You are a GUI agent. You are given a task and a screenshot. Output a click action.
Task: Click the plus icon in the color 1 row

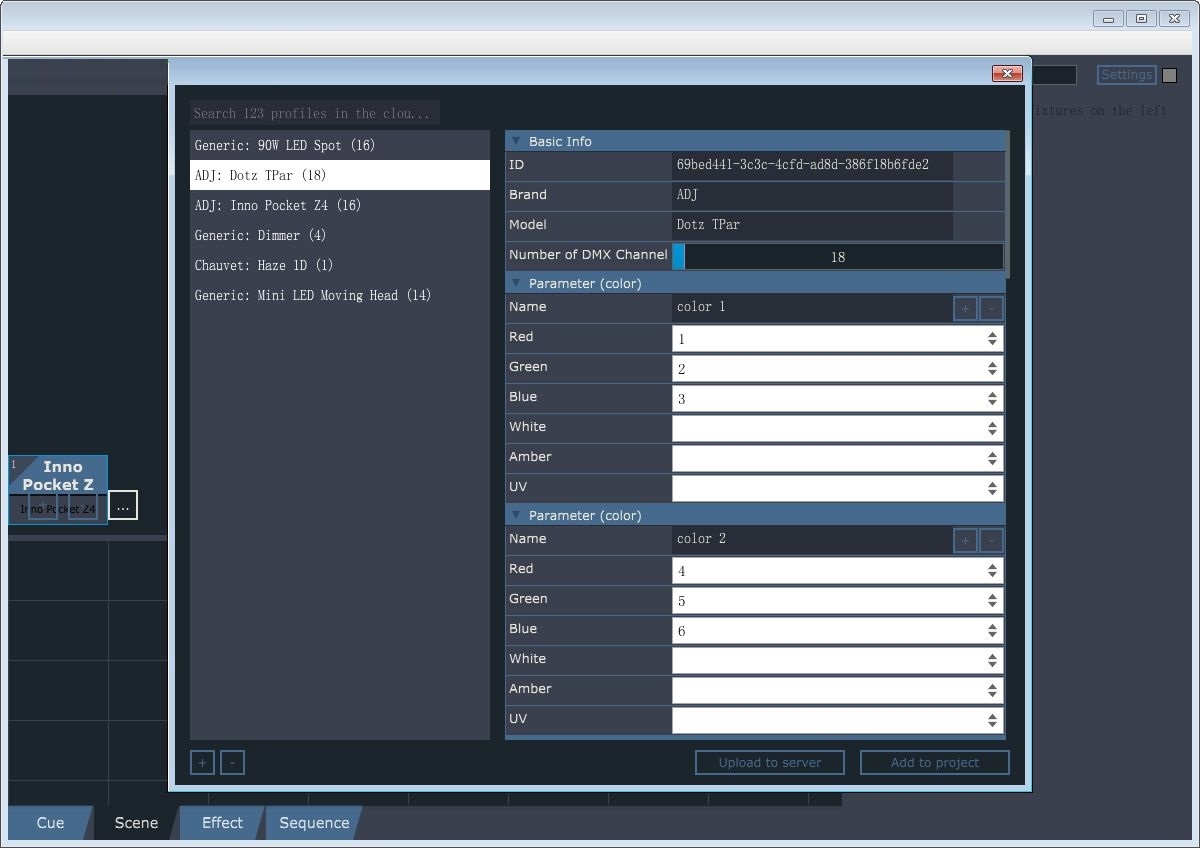pos(965,309)
